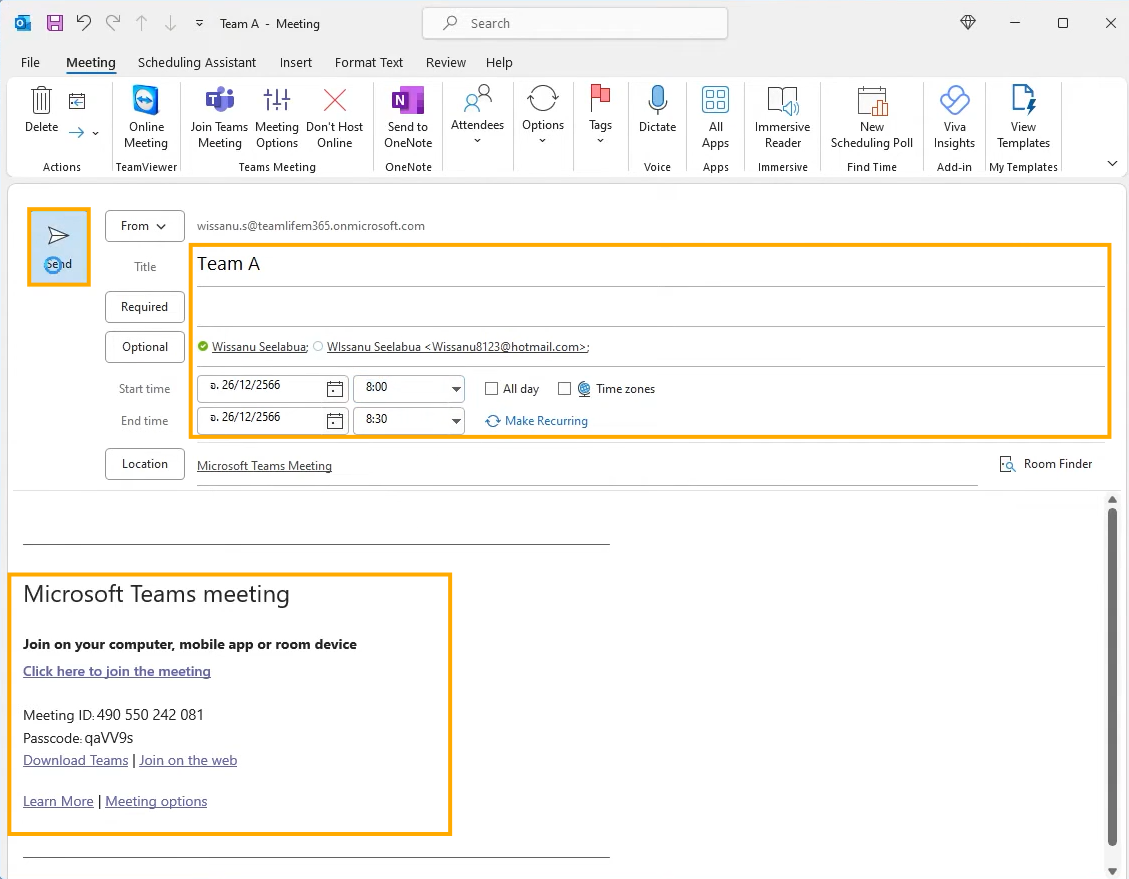Screen dimensions: 1129x879
Task: Click the Location button
Action: (x=145, y=464)
